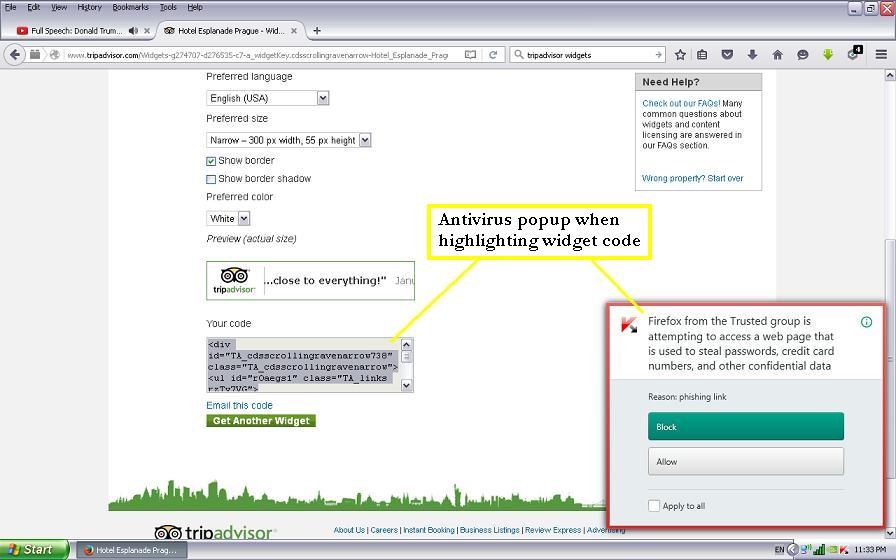Go to the Firefox home page icon
Image resolution: width=896 pixels, height=560 pixels.
pos(777,55)
